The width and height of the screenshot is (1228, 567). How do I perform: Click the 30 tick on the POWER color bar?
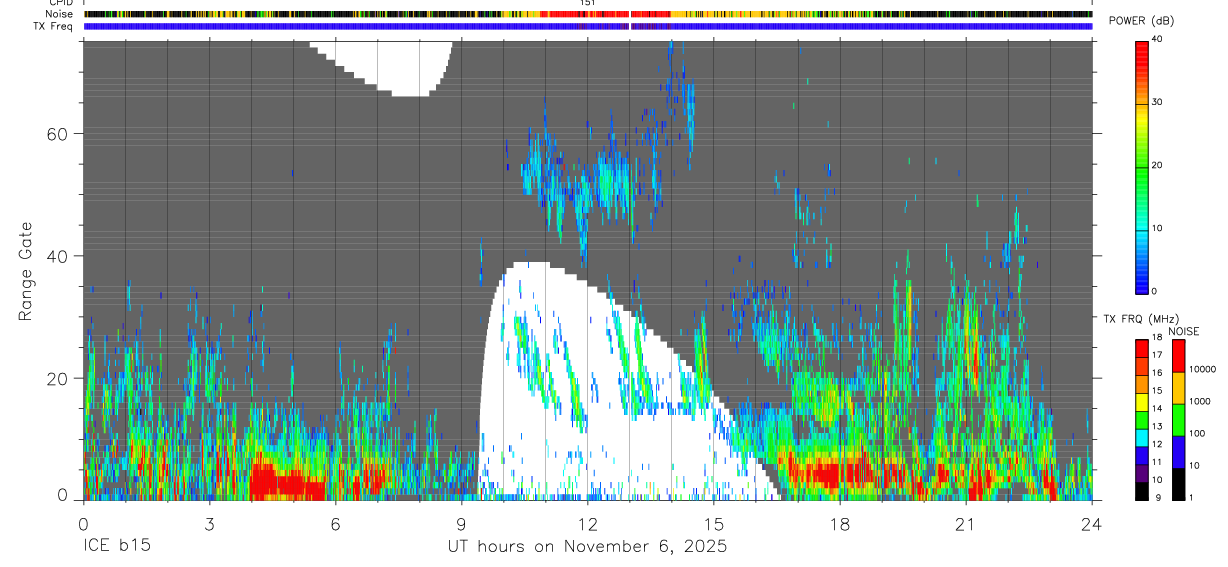(x=1159, y=102)
